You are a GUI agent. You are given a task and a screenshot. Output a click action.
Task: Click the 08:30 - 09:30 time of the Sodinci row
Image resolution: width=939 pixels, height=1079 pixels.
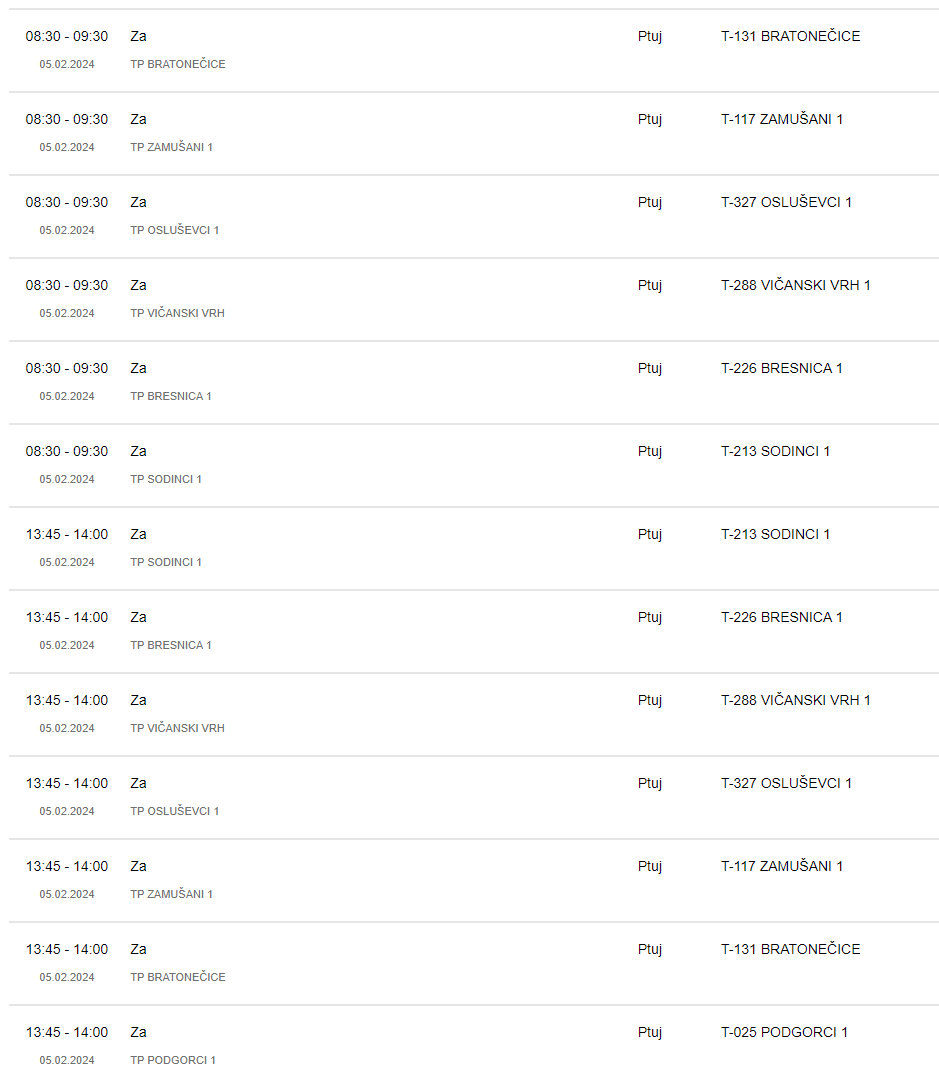click(x=67, y=451)
